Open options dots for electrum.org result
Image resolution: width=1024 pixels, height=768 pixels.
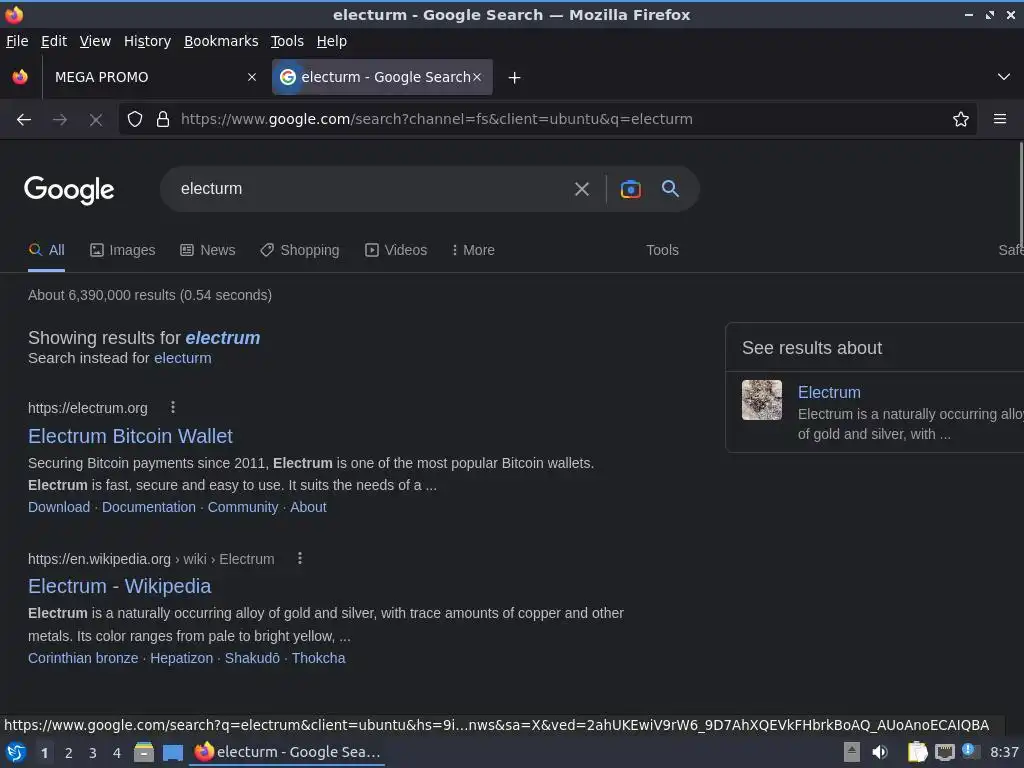click(x=173, y=408)
